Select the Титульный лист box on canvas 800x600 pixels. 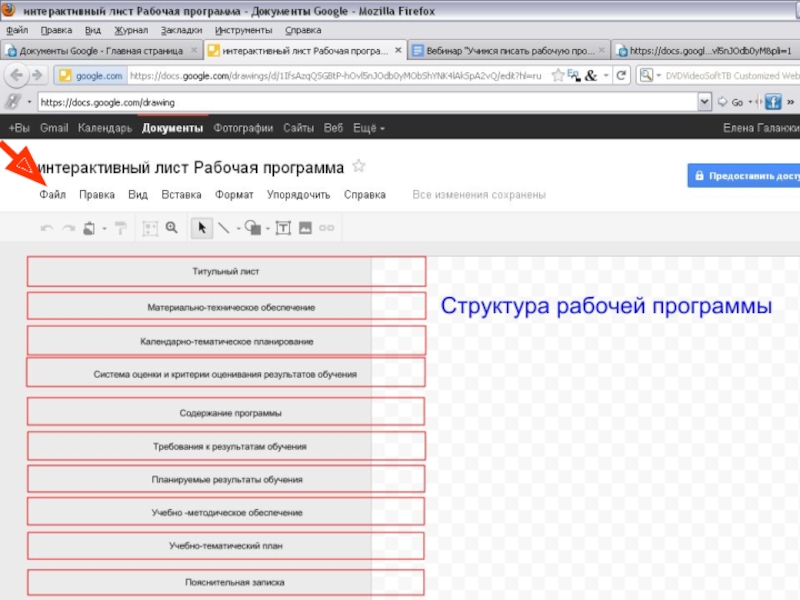(x=226, y=271)
